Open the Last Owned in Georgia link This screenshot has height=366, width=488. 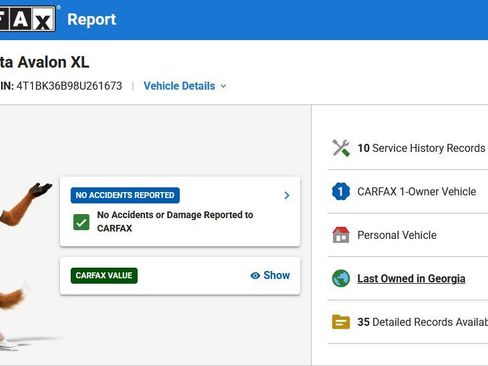pos(411,278)
